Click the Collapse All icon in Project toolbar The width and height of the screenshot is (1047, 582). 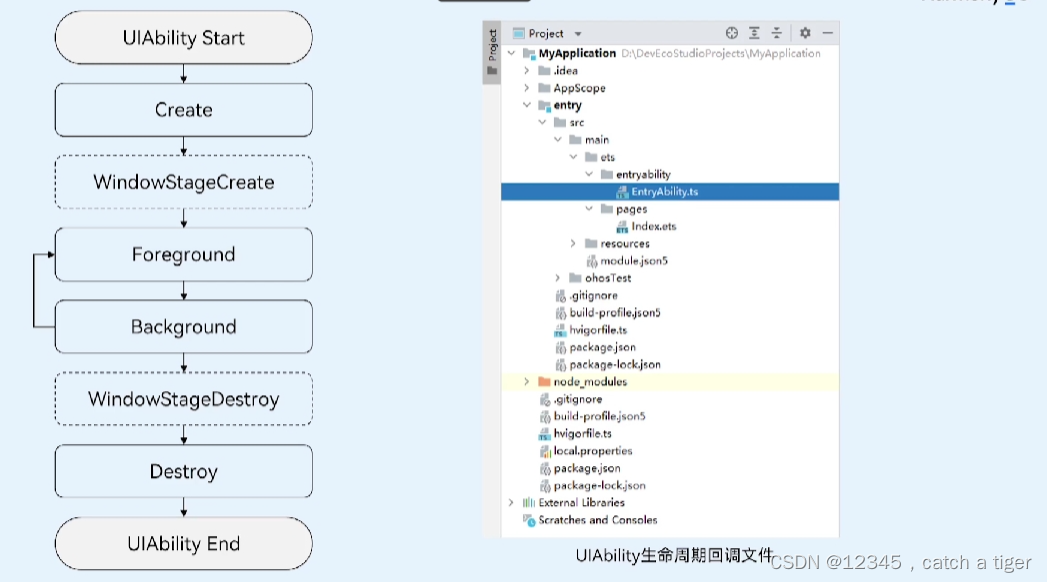pos(777,32)
